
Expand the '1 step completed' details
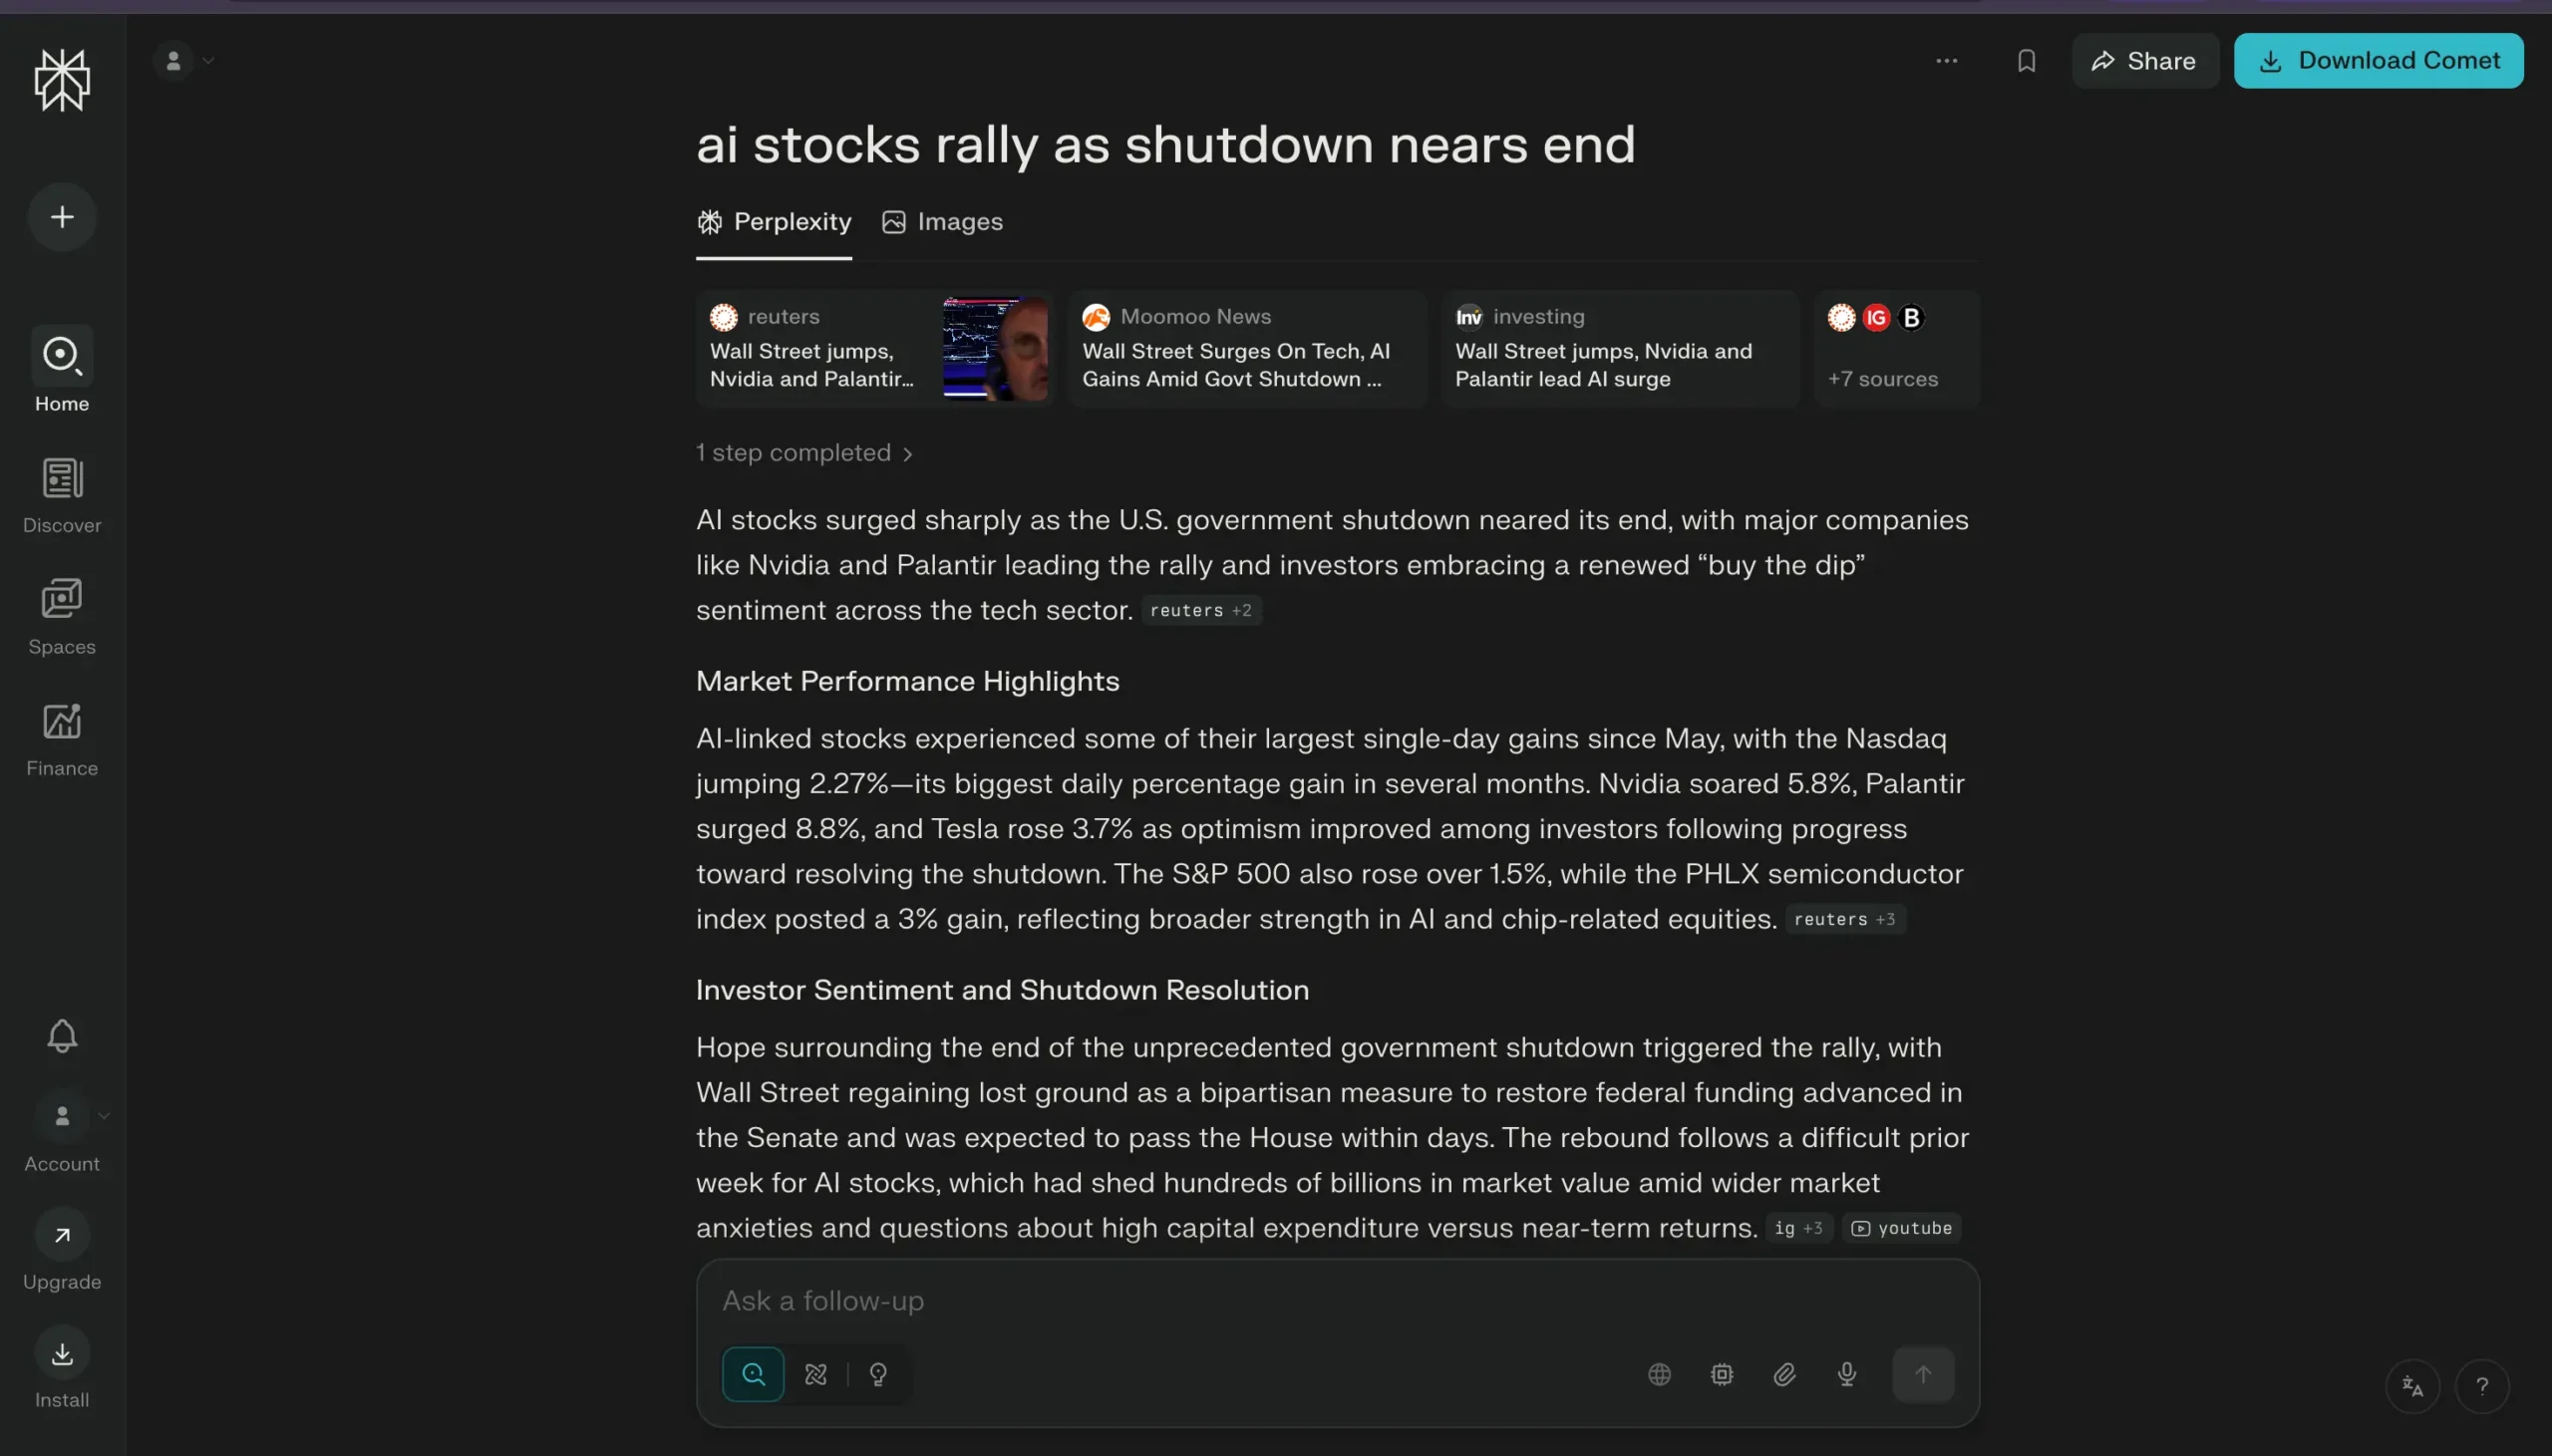click(x=804, y=453)
